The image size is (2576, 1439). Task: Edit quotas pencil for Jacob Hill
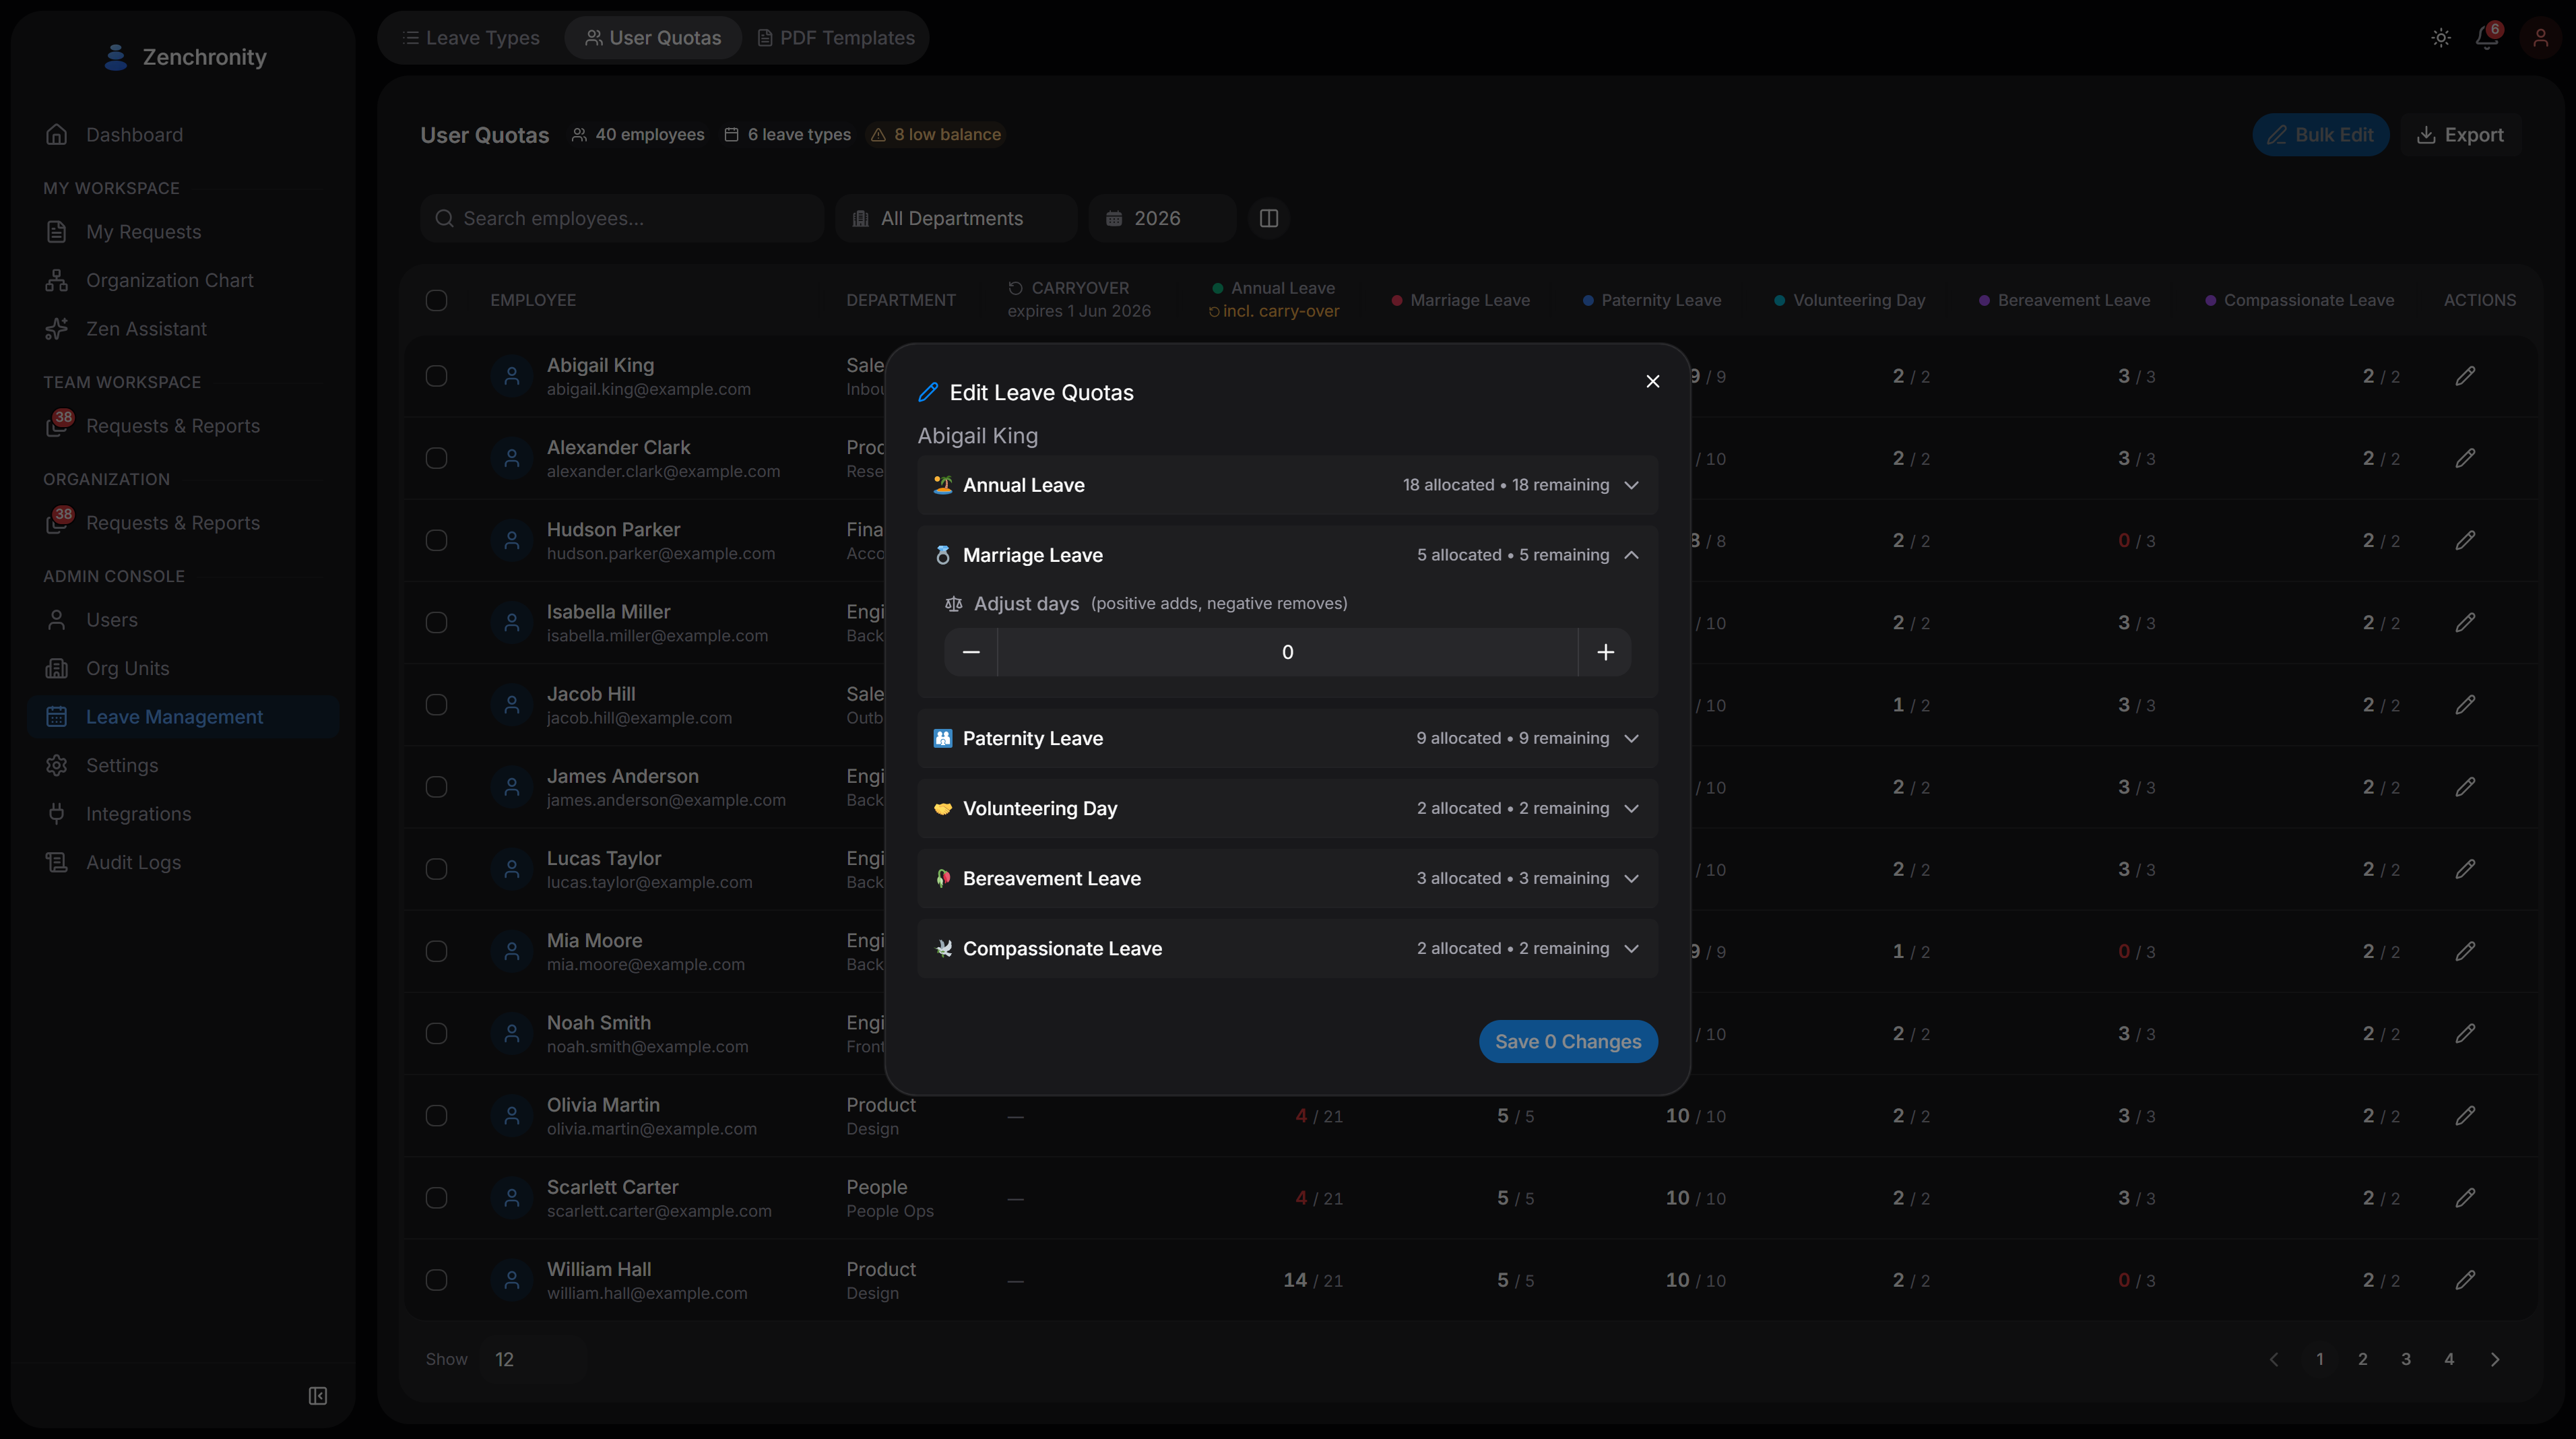2465,705
